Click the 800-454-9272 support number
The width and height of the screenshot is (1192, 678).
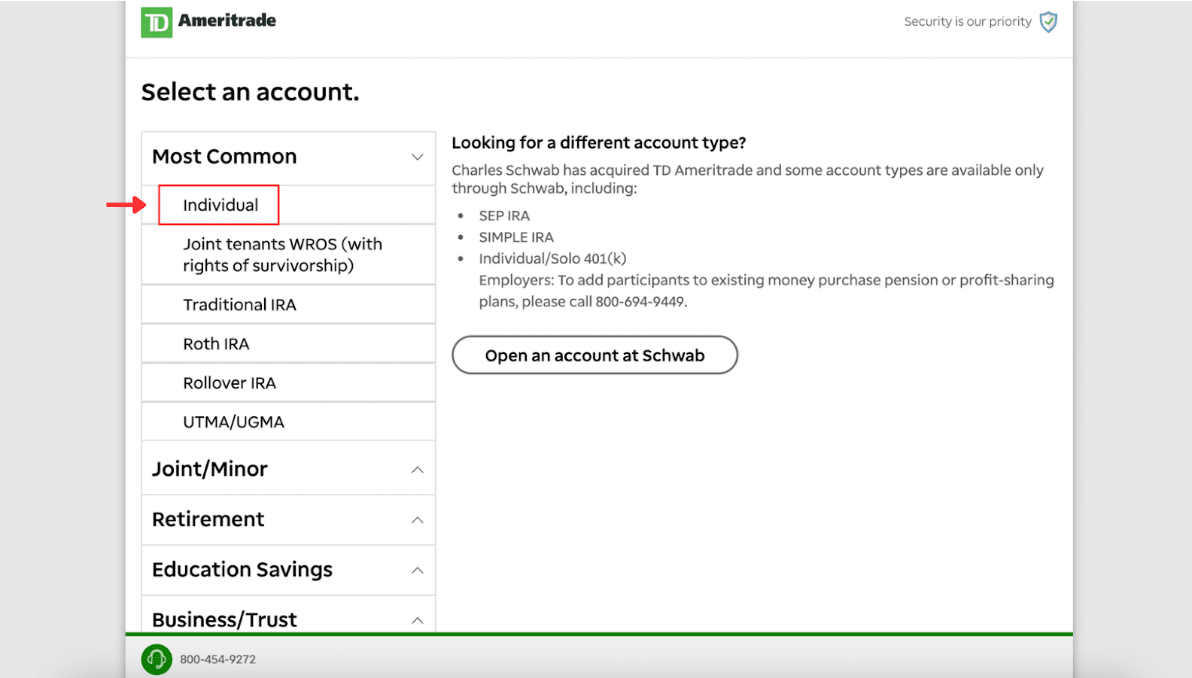(218, 660)
